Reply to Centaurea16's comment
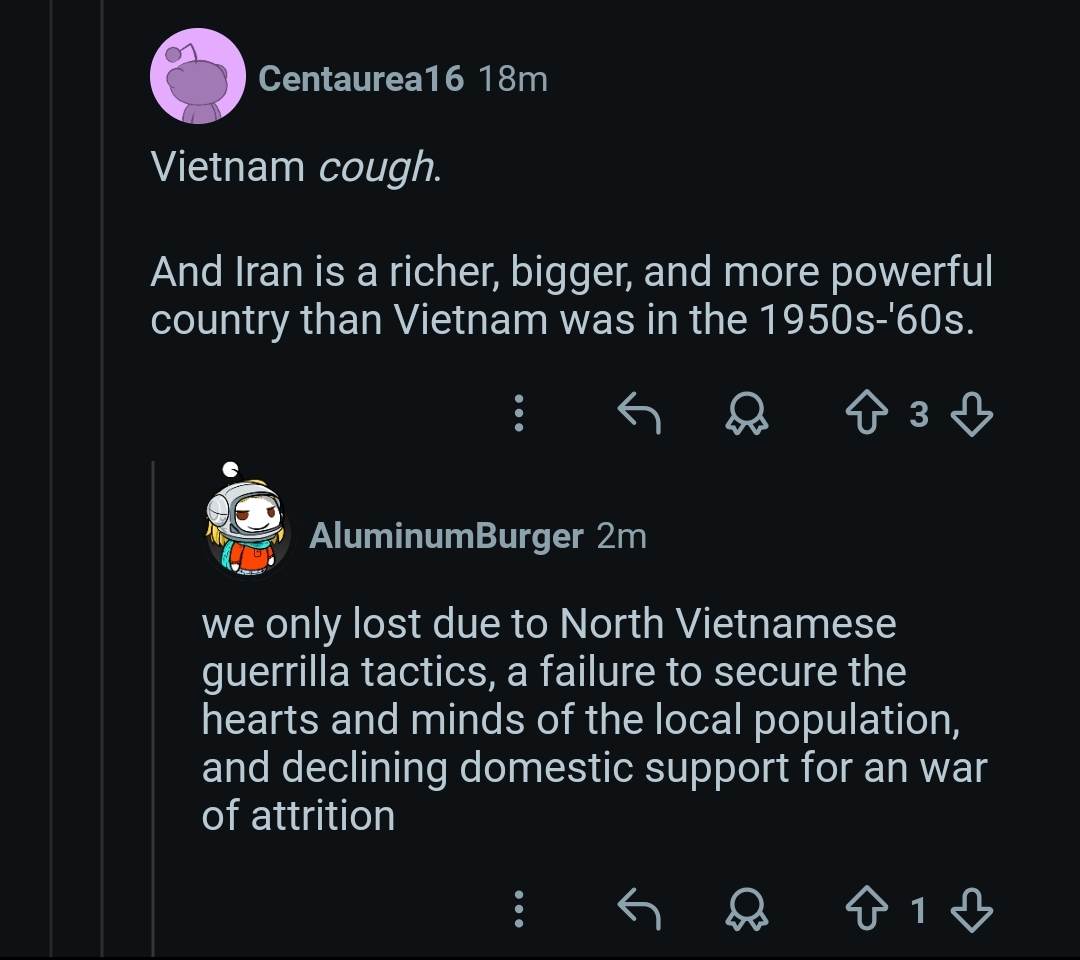Image resolution: width=1080 pixels, height=960 pixels. point(639,413)
